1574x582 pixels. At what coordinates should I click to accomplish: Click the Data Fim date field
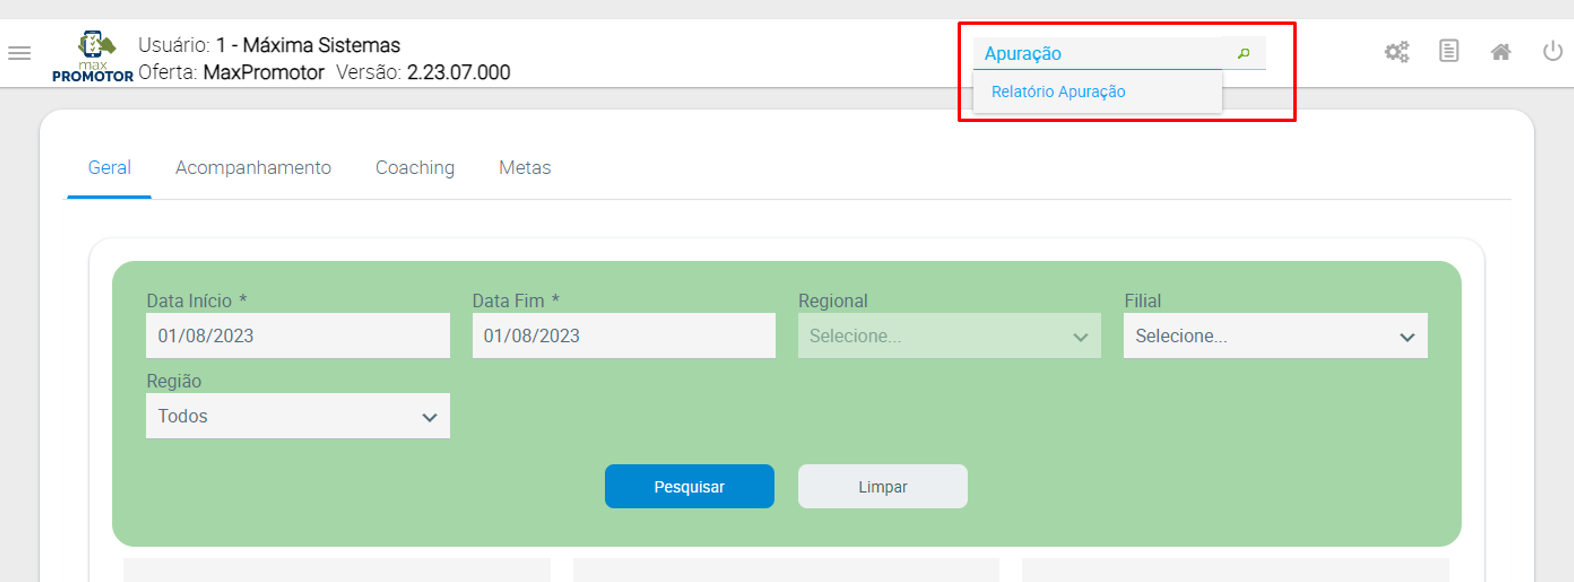click(623, 336)
